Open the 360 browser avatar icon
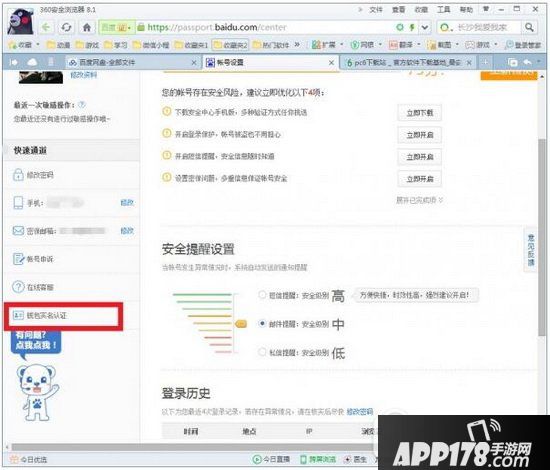 [x=20, y=22]
